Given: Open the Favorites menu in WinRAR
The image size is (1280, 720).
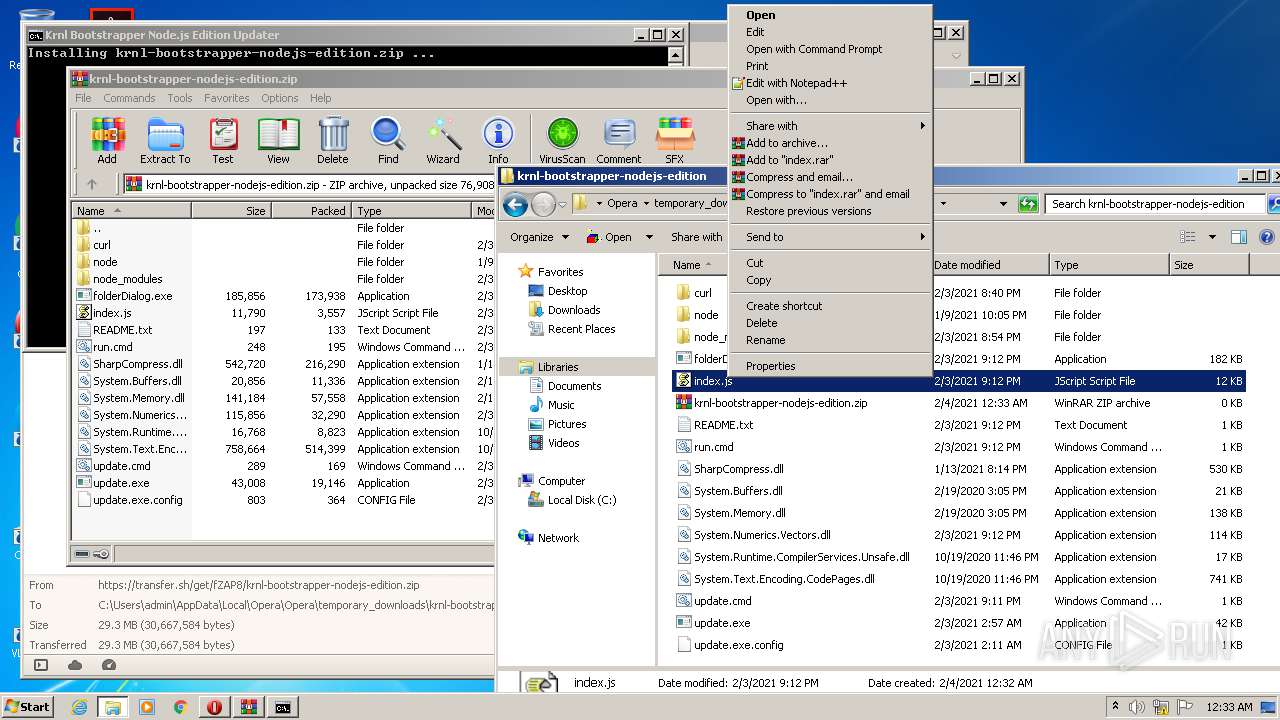Looking at the screenshot, I should tap(227, 98).
